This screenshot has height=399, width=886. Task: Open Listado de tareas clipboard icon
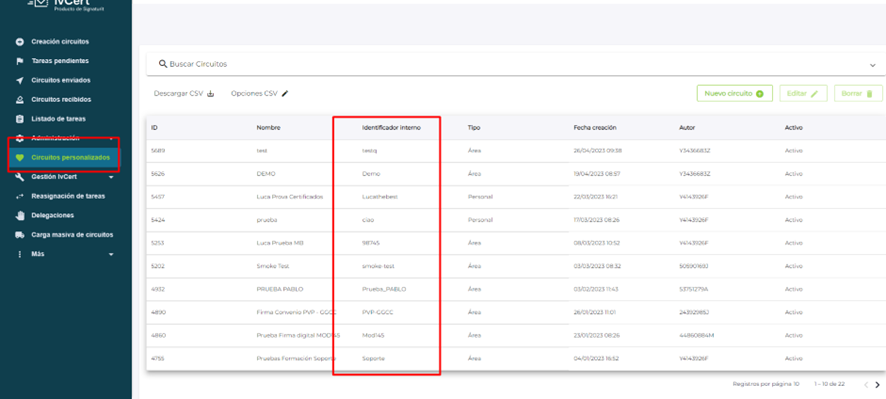click(x=20, y=119)
